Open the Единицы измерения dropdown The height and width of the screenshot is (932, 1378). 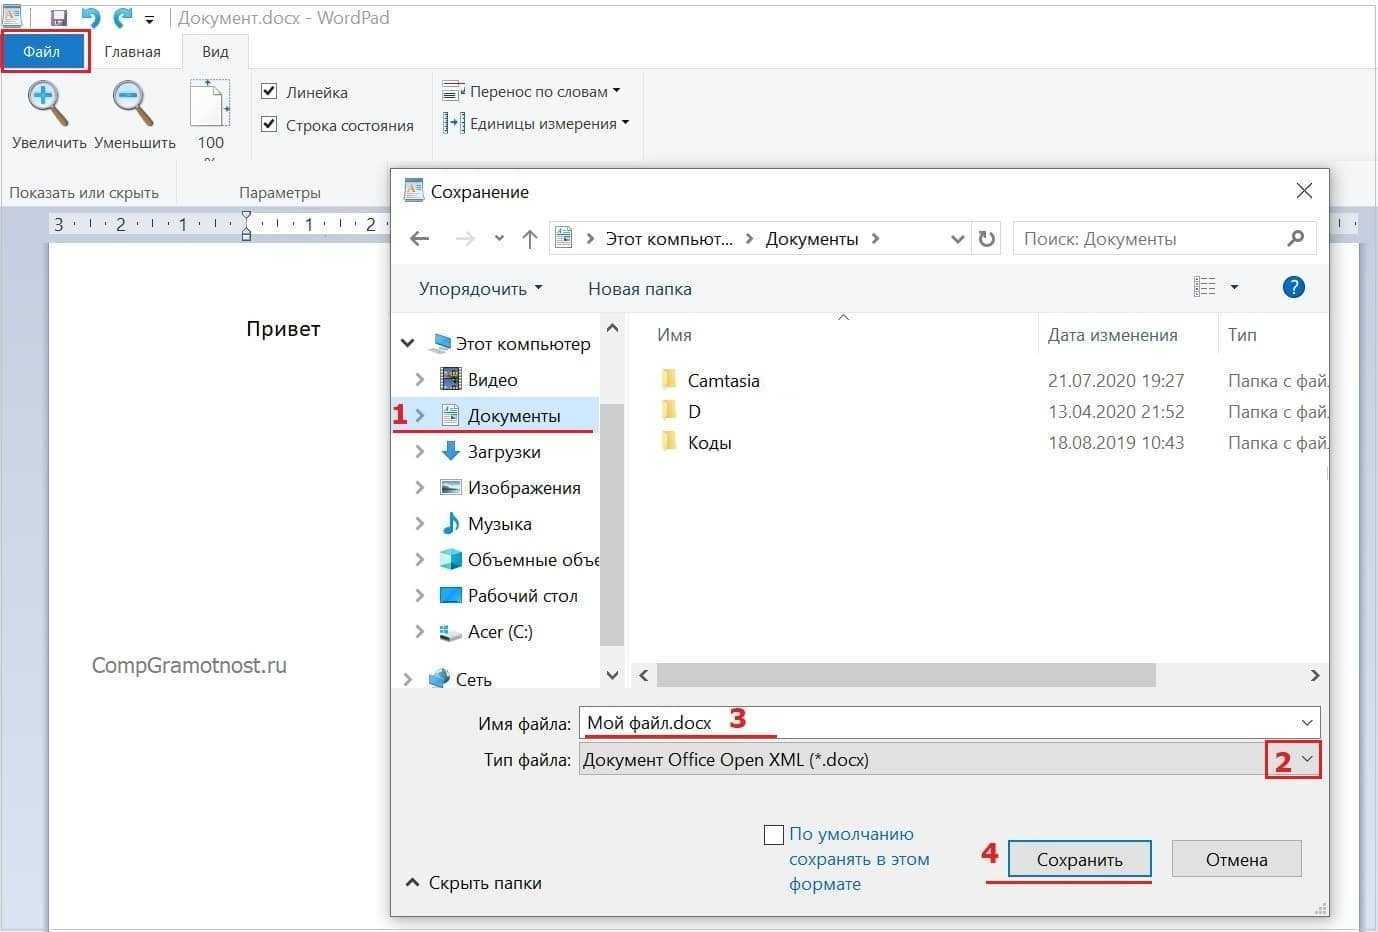(625, 123)
